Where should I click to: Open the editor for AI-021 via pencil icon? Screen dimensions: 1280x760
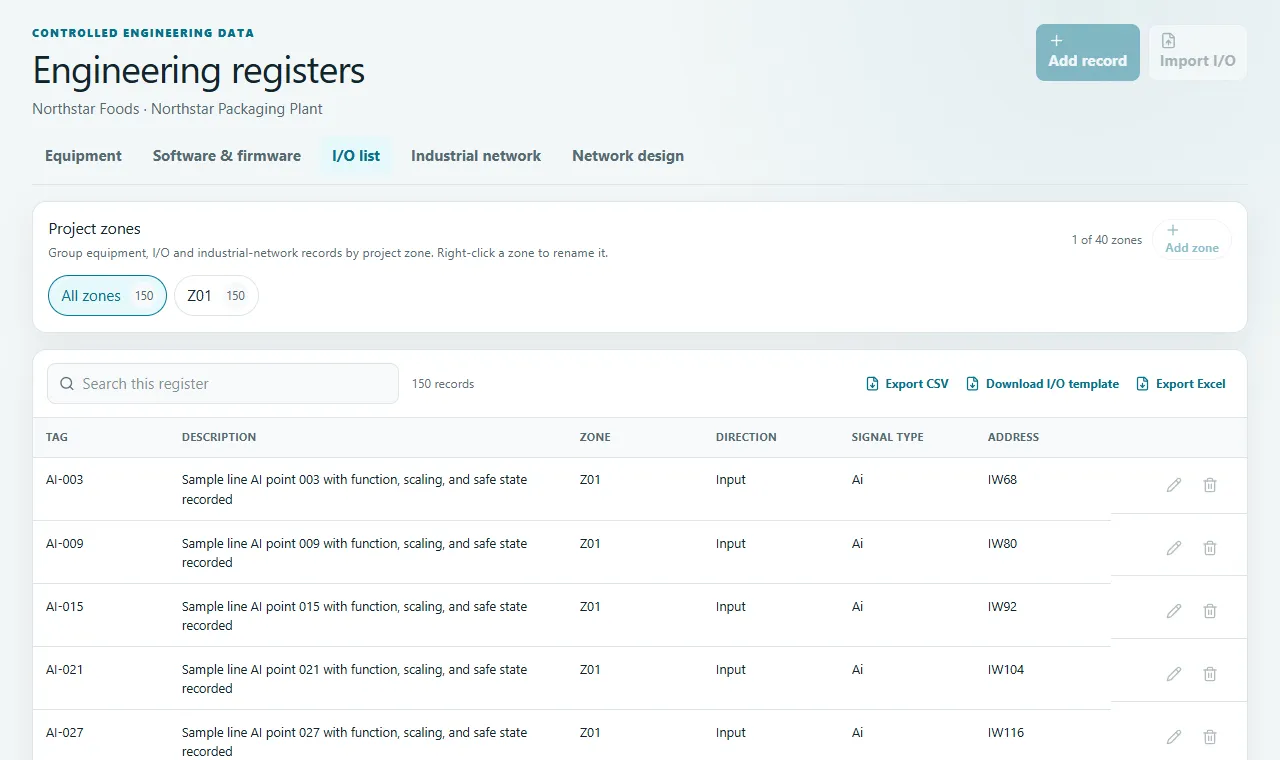pos(1174,674)
